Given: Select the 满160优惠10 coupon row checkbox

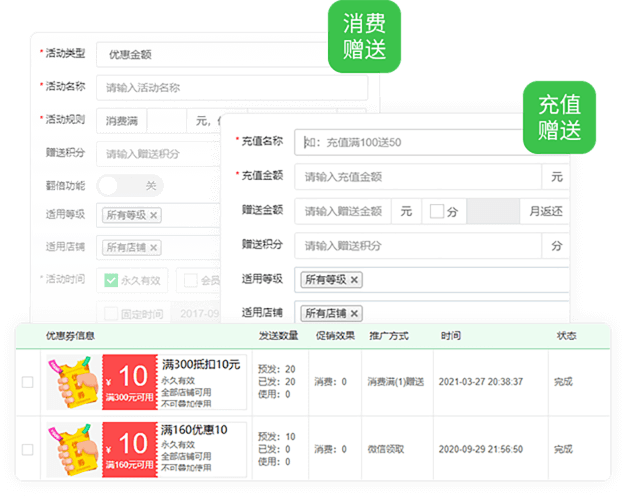Looking at the screenshot, I should point(28,450).
